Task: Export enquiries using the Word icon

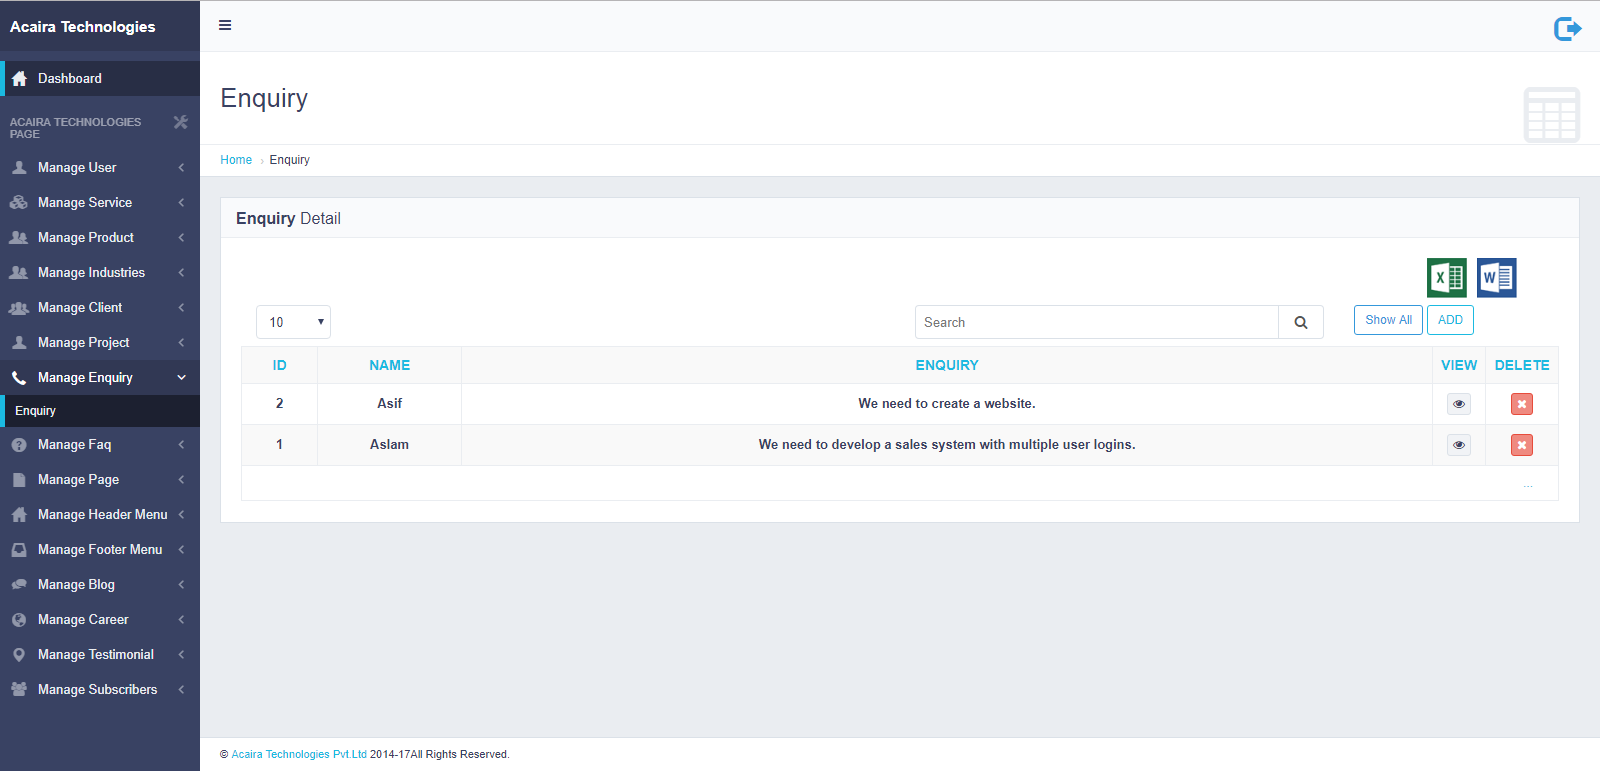Action: tap(1496, 278)
